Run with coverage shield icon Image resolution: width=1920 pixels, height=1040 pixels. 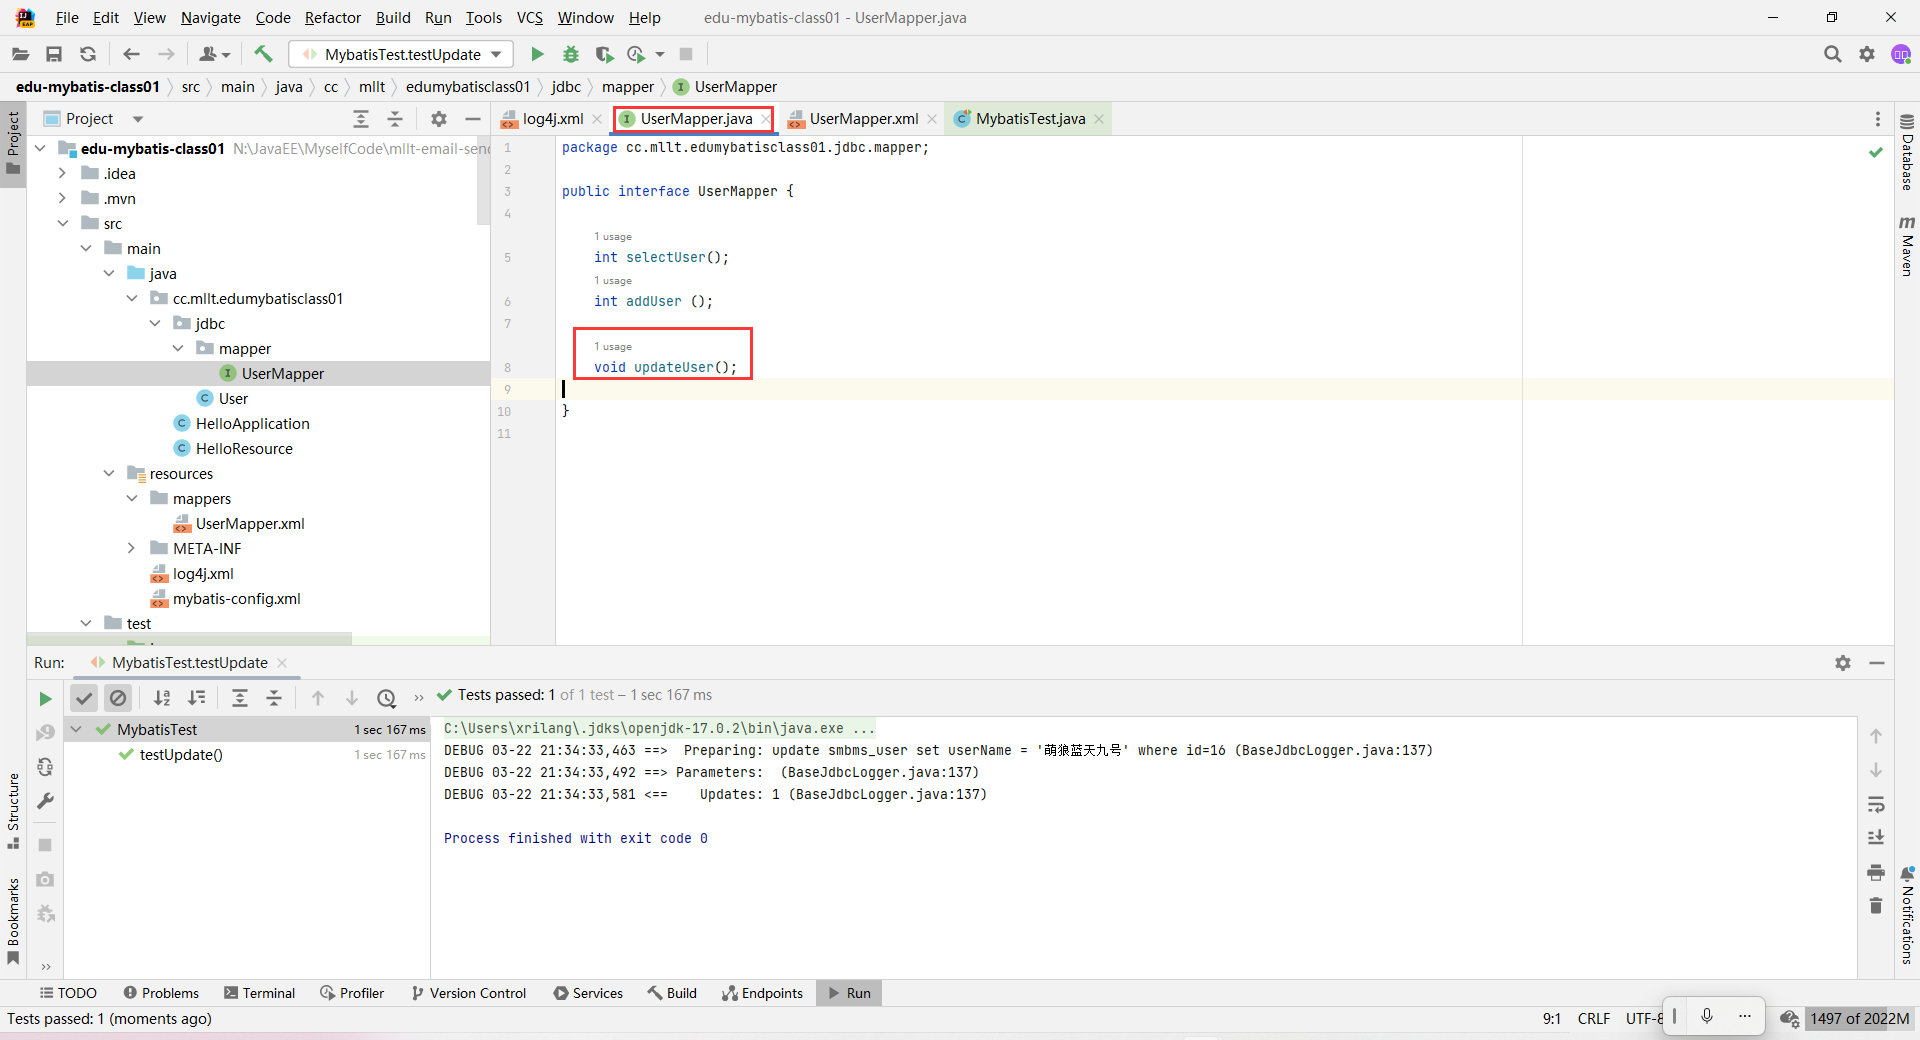pos(604,54)
